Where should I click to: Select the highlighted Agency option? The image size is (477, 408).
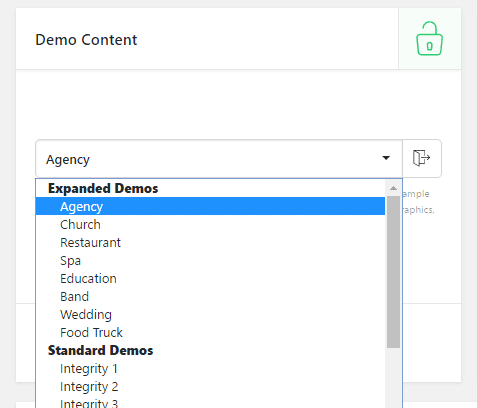[x=210, y=206]
